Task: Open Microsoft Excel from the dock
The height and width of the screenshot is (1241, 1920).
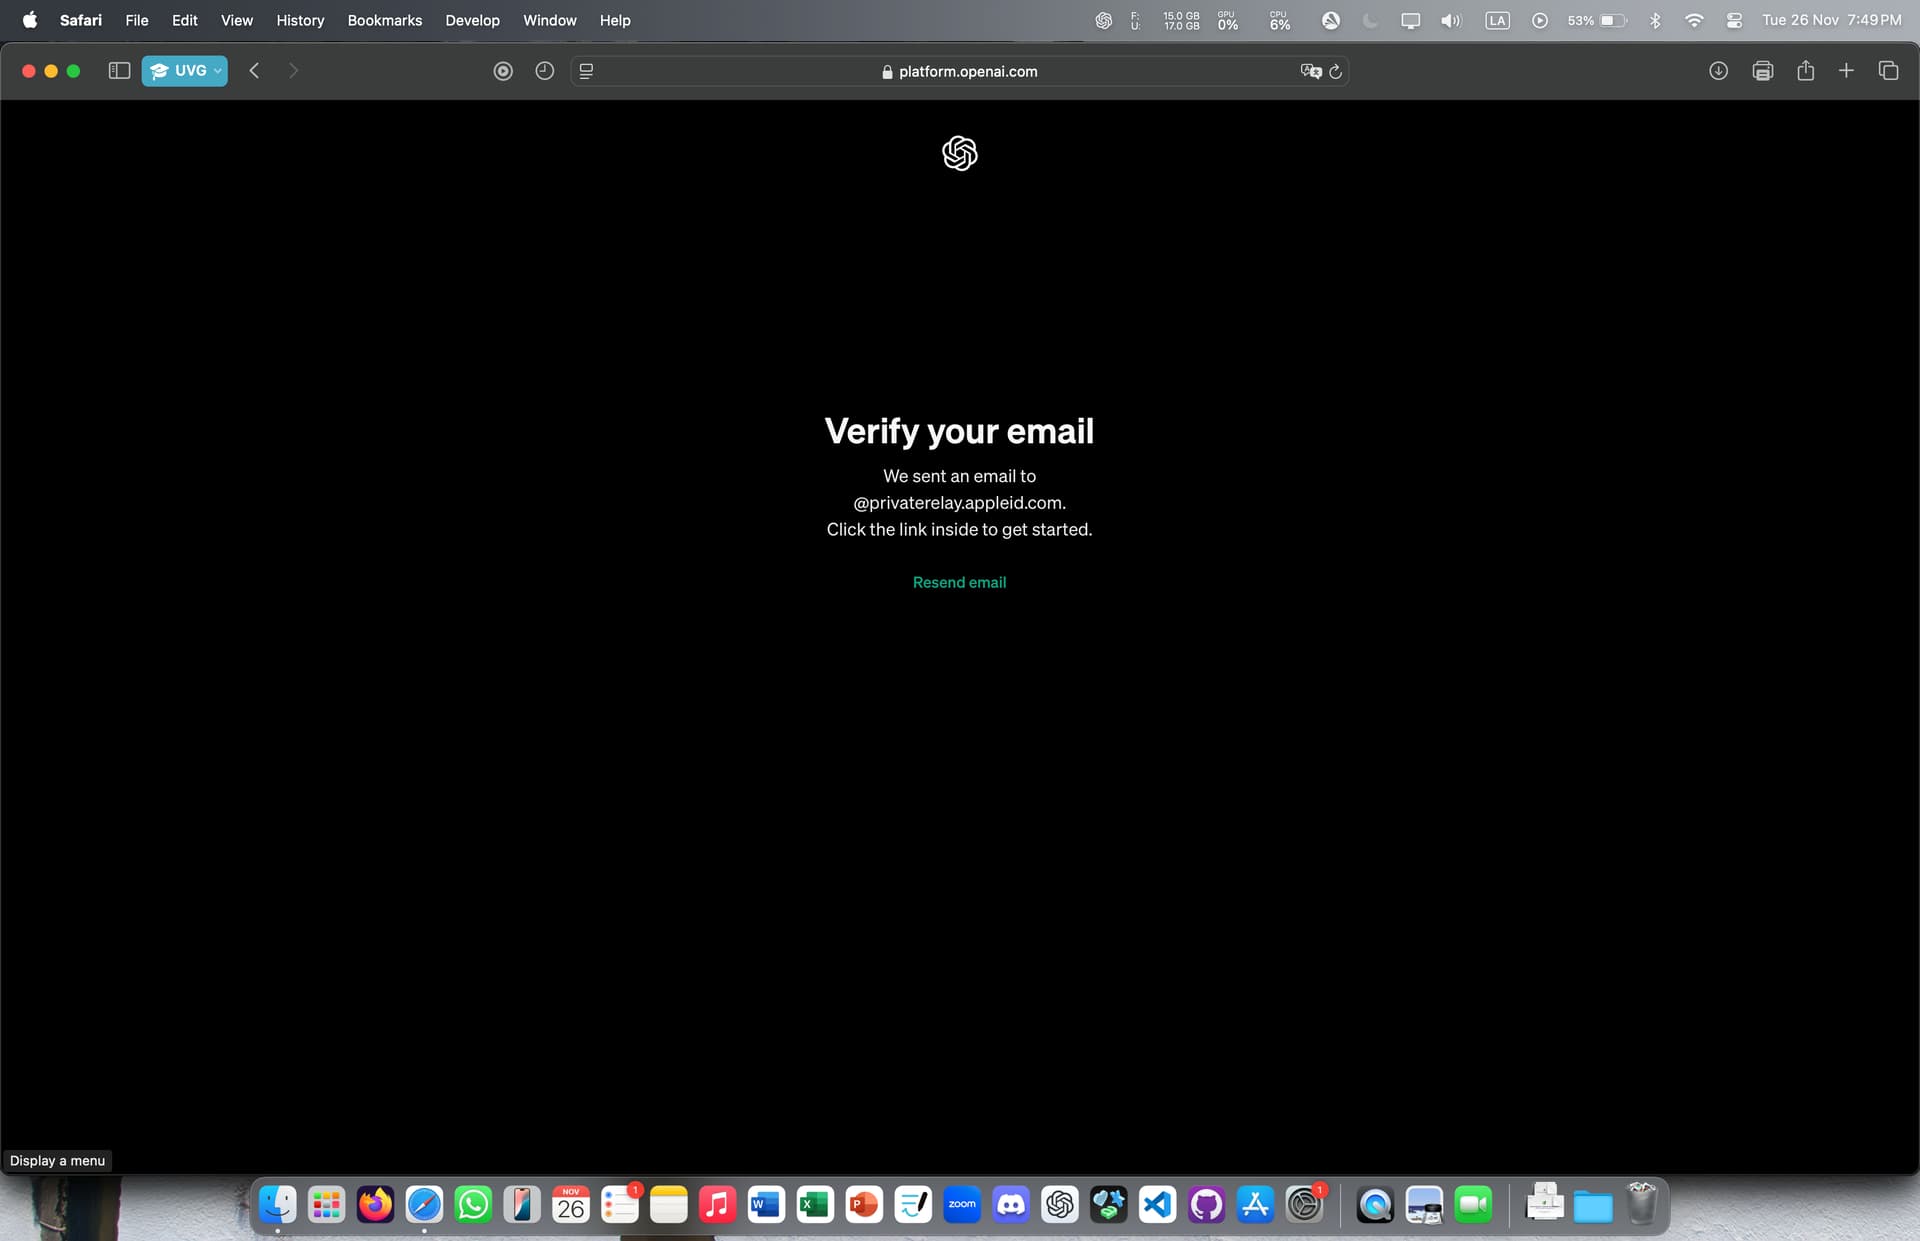Action: pyautogui.click(x=816, y=1204)
